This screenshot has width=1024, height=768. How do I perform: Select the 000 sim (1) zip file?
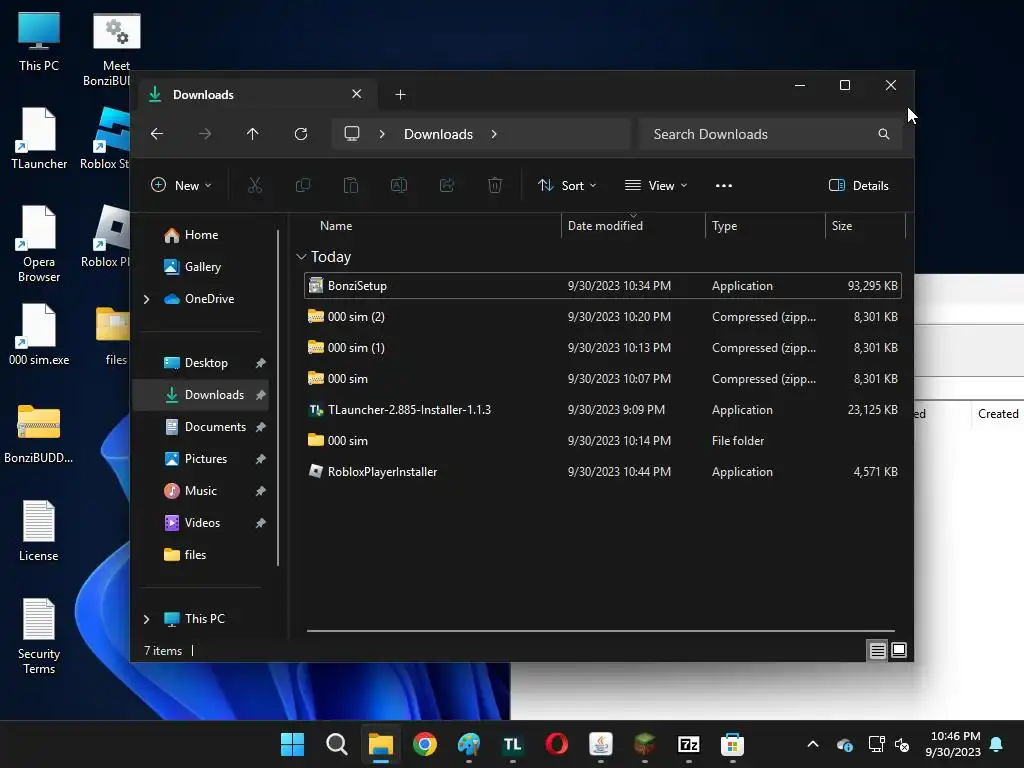click(x=603, y=348)
